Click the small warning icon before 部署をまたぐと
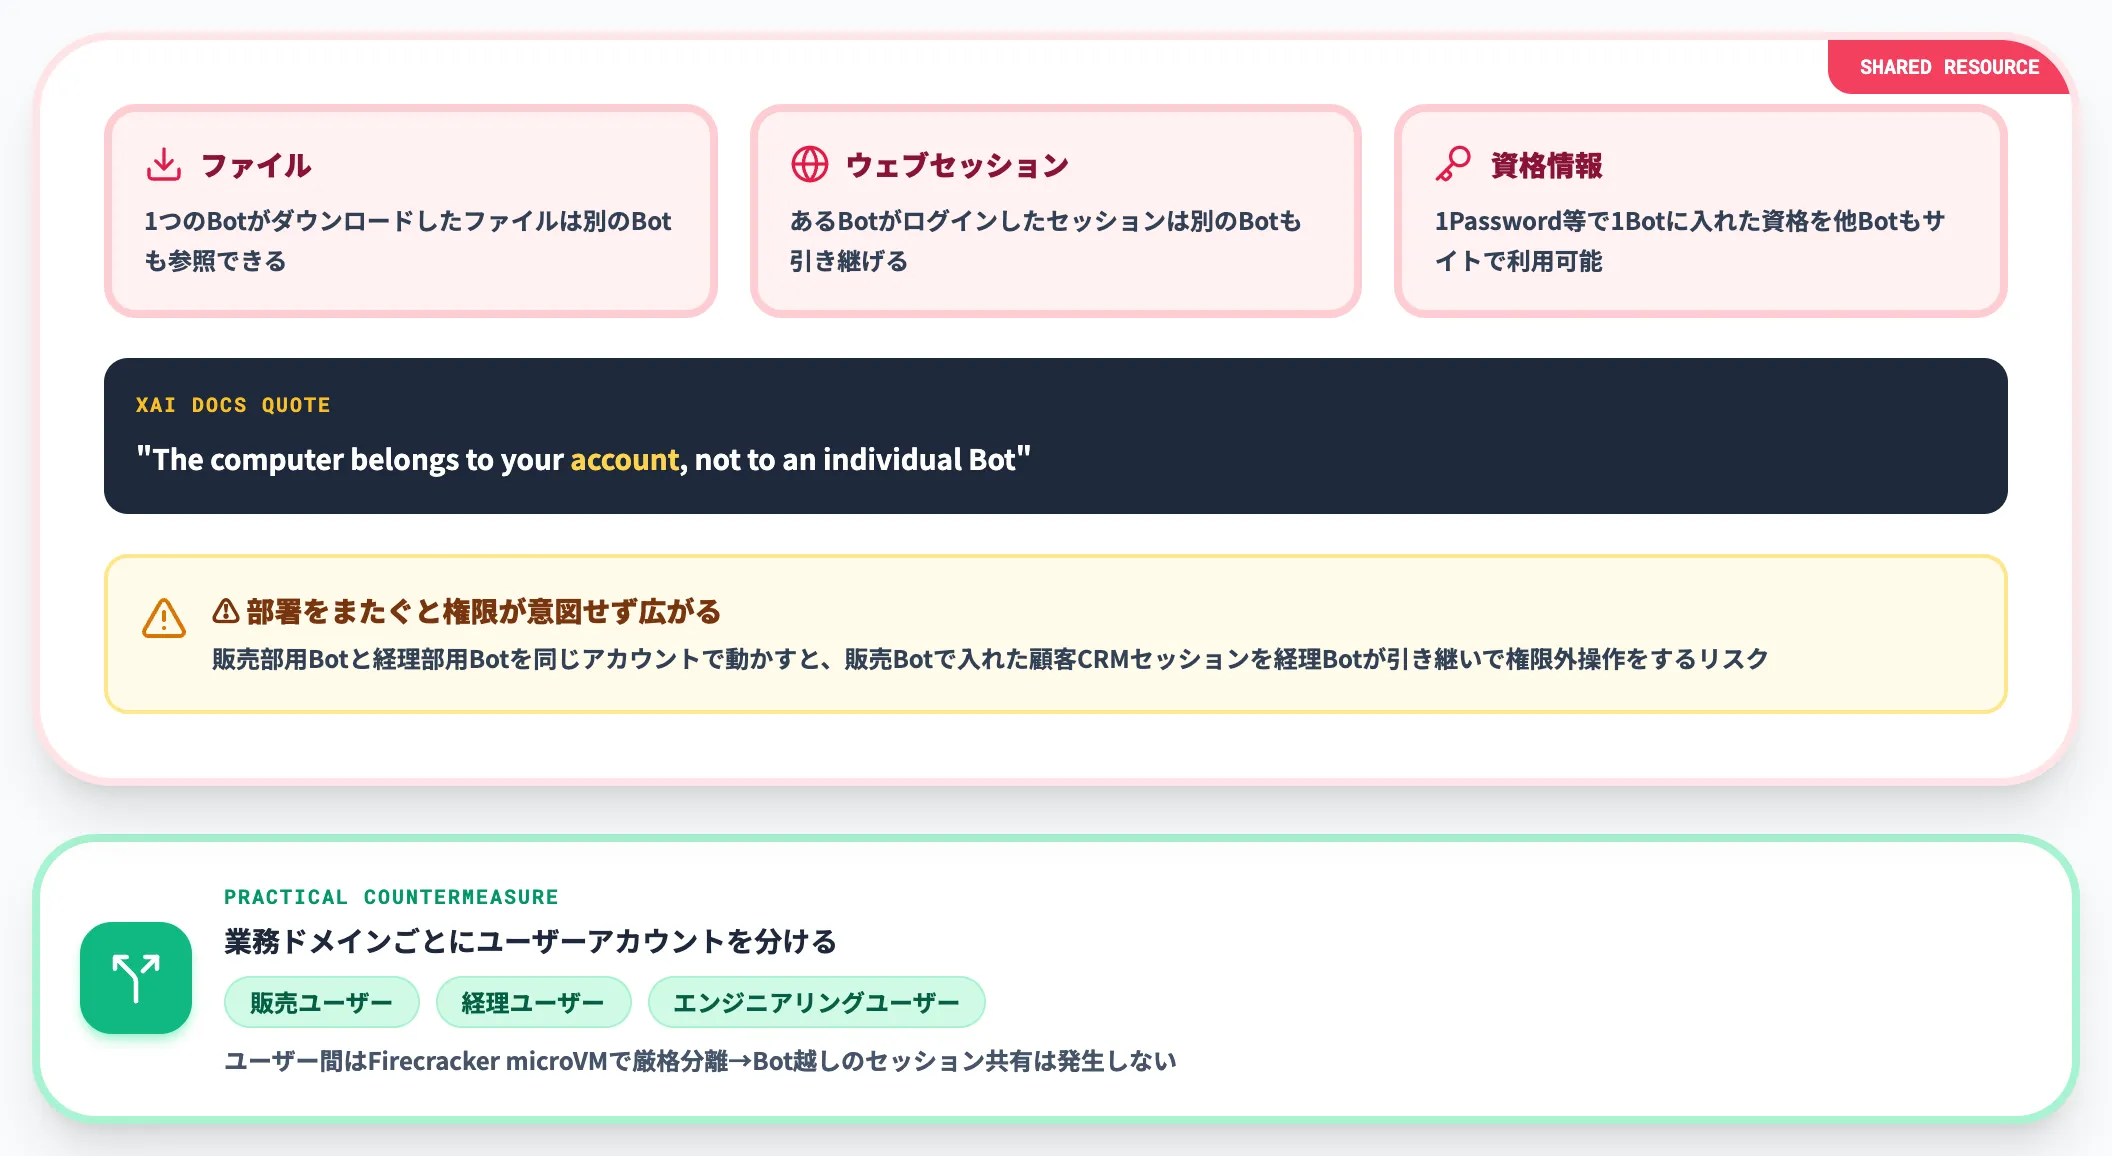 [x=226, y=611]
